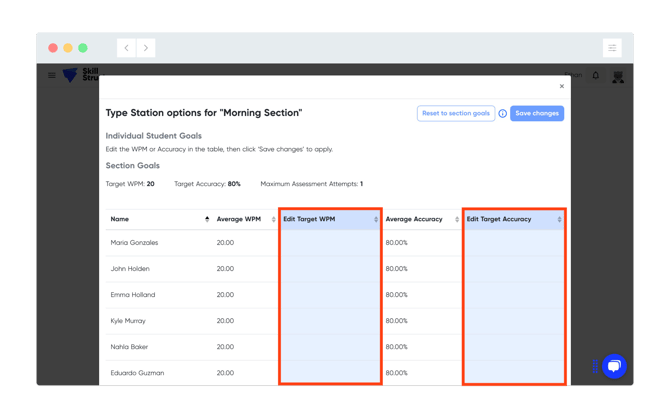Go back with browser back arrow
Screen dimensions: 670x418
pos(127,48)
